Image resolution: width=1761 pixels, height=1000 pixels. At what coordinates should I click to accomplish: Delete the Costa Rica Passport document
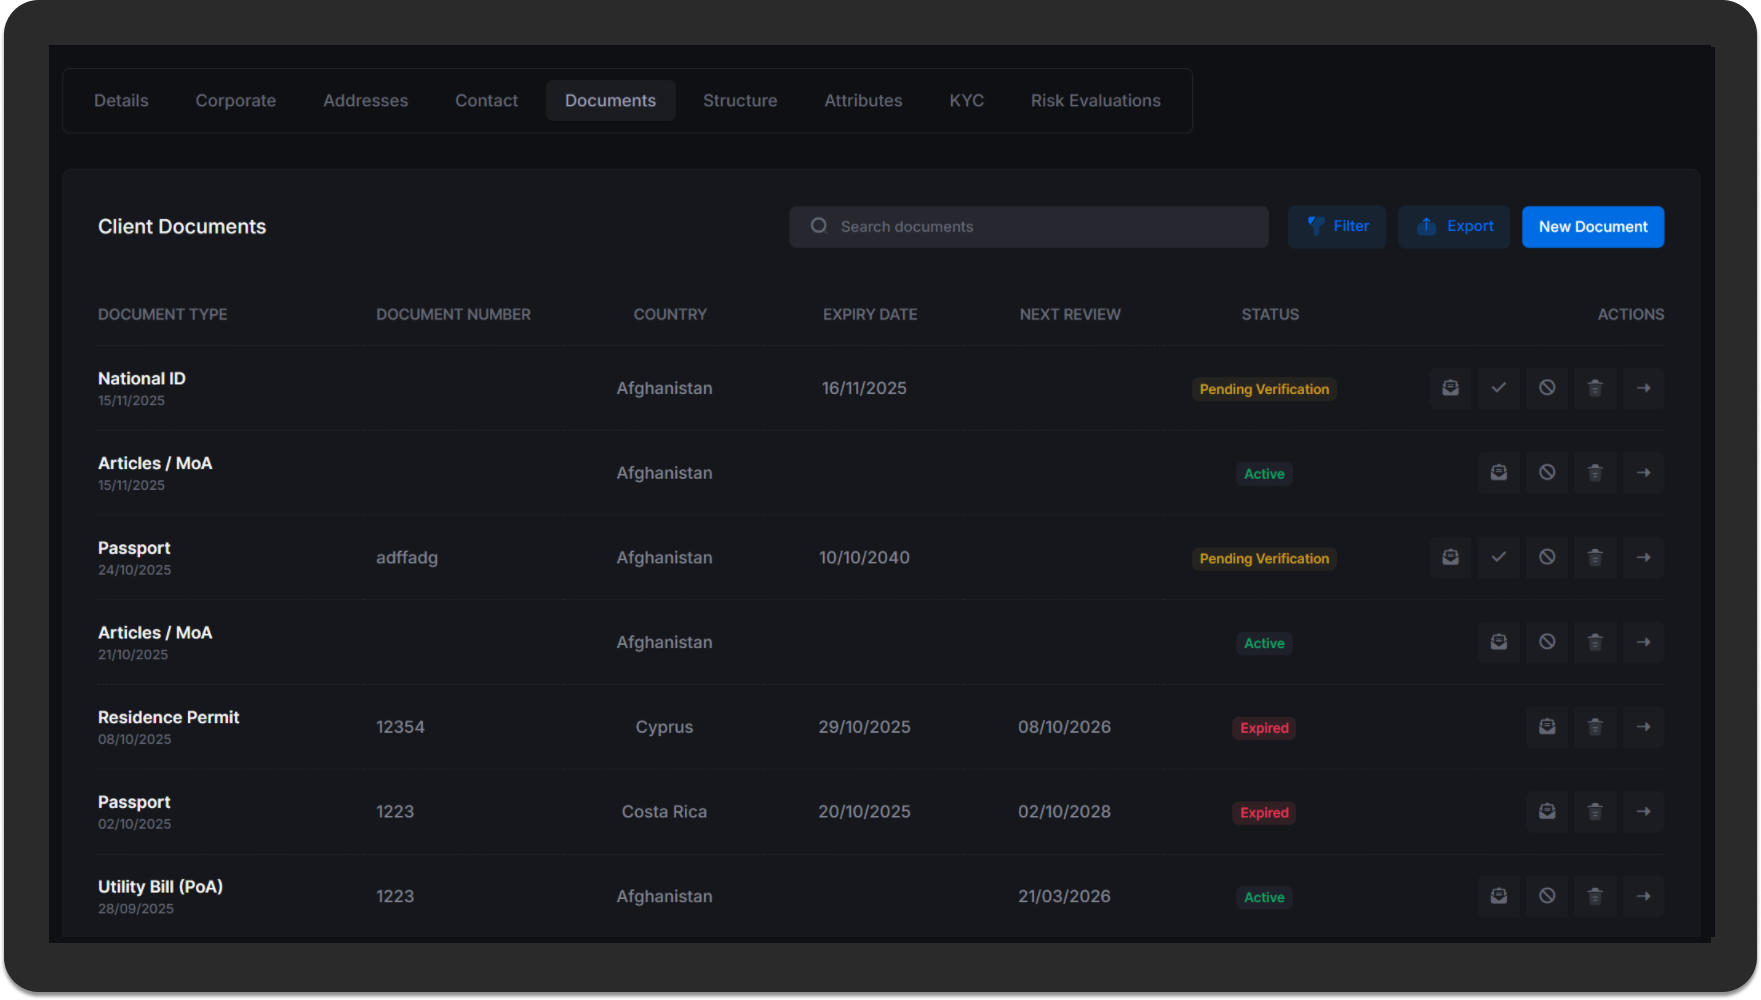click(x=1595, y=811)
